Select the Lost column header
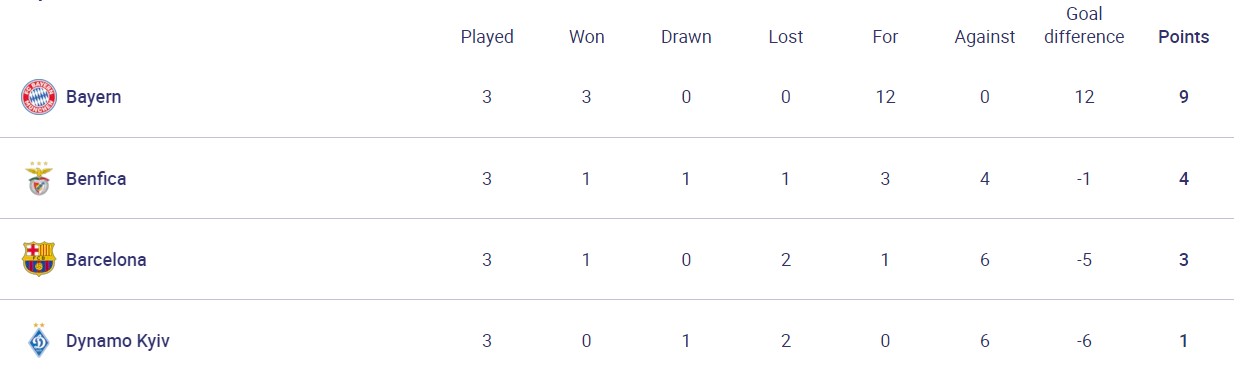Image resolution: width=1242 pixels, height=378 pixels. tap(786, 37)
